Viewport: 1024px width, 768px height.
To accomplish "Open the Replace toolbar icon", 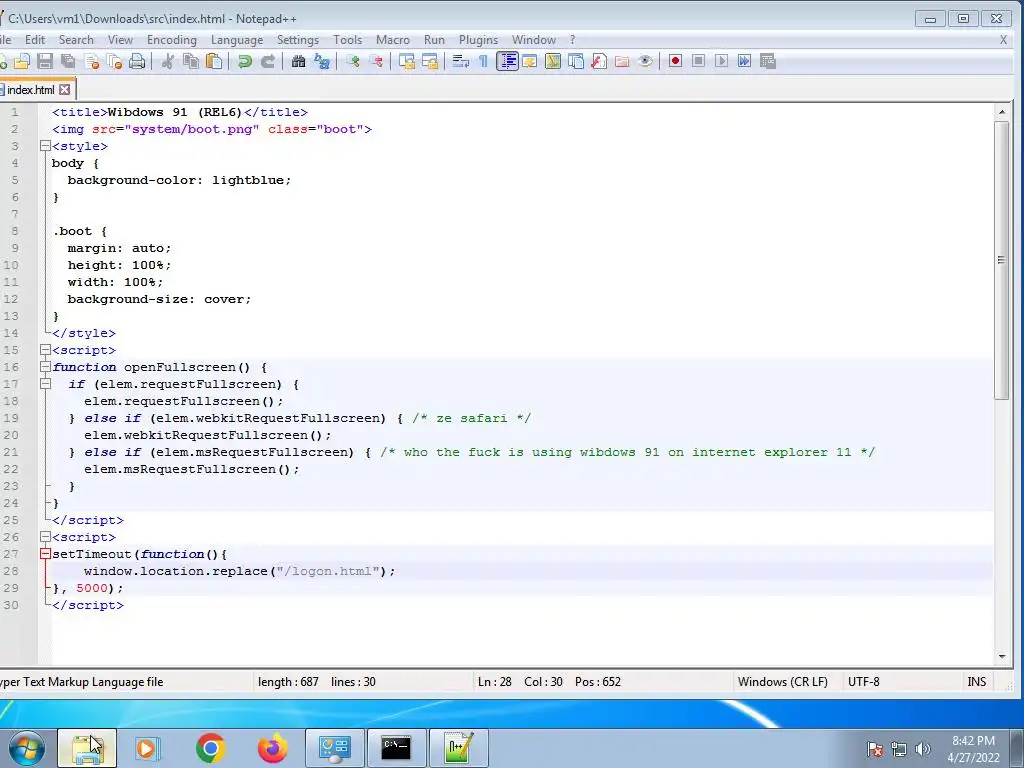I will [x=322, y=61].
